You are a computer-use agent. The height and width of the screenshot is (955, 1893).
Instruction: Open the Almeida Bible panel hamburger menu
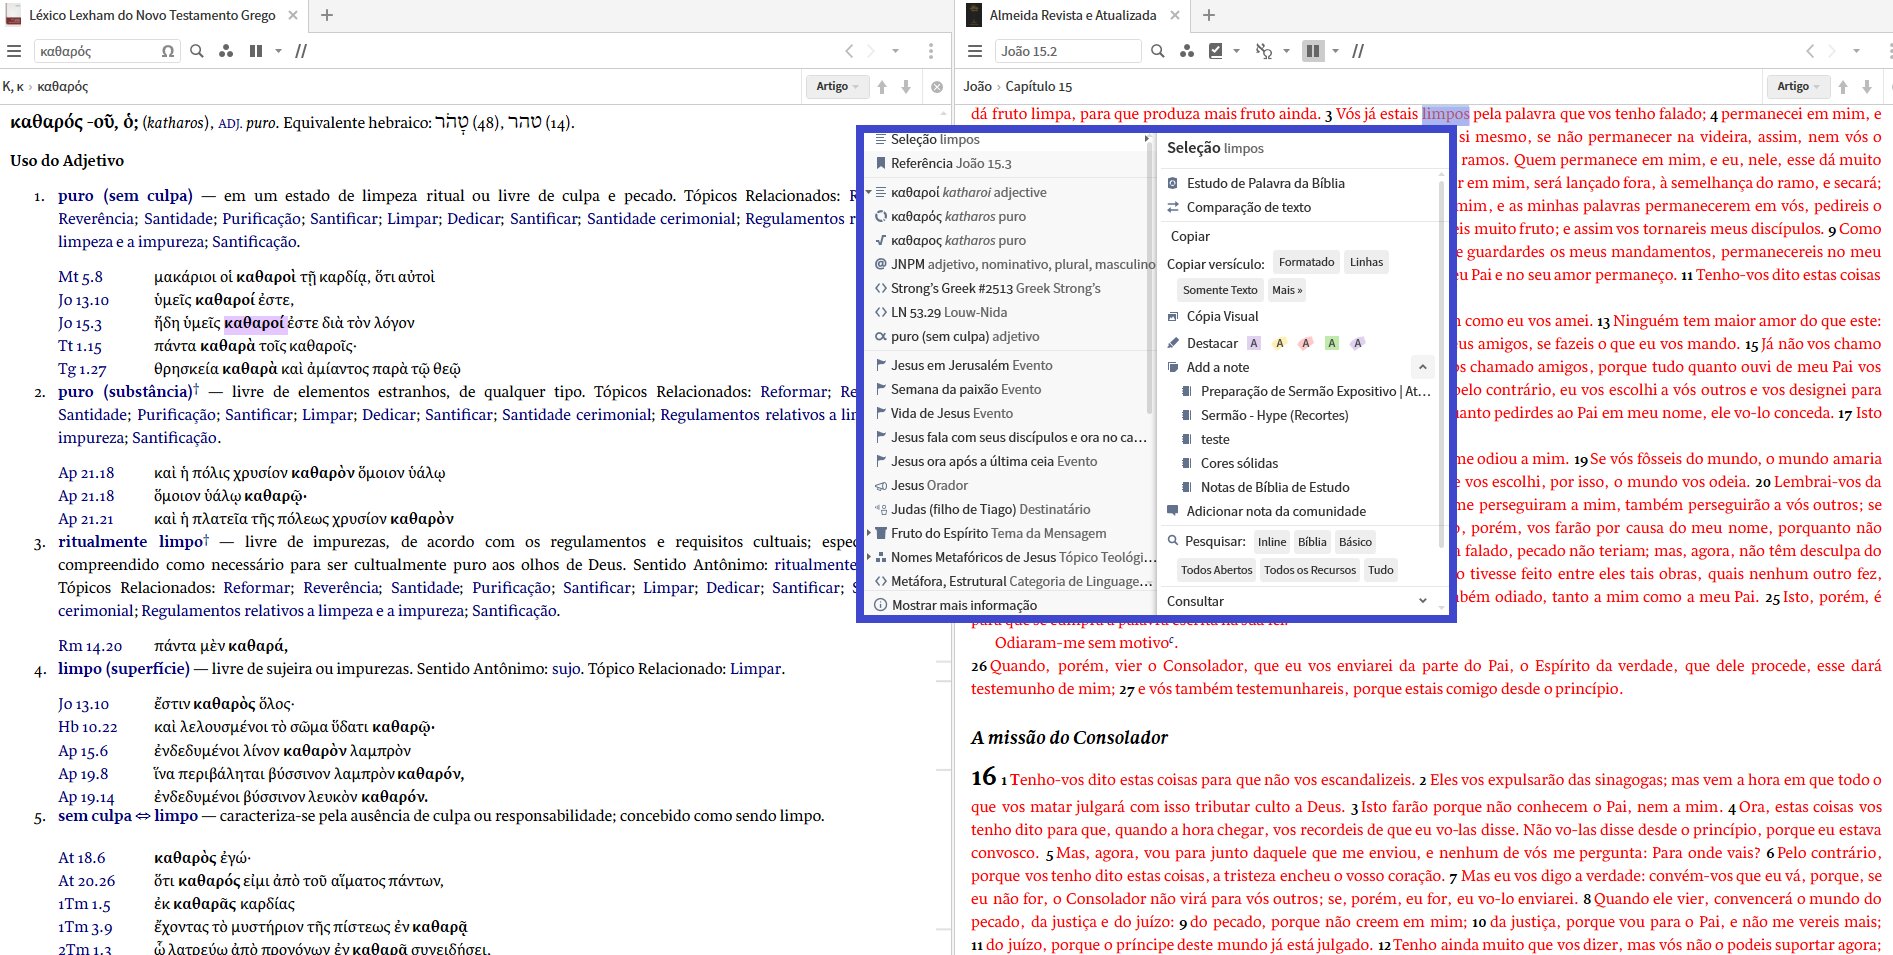(x=976, y=51)
